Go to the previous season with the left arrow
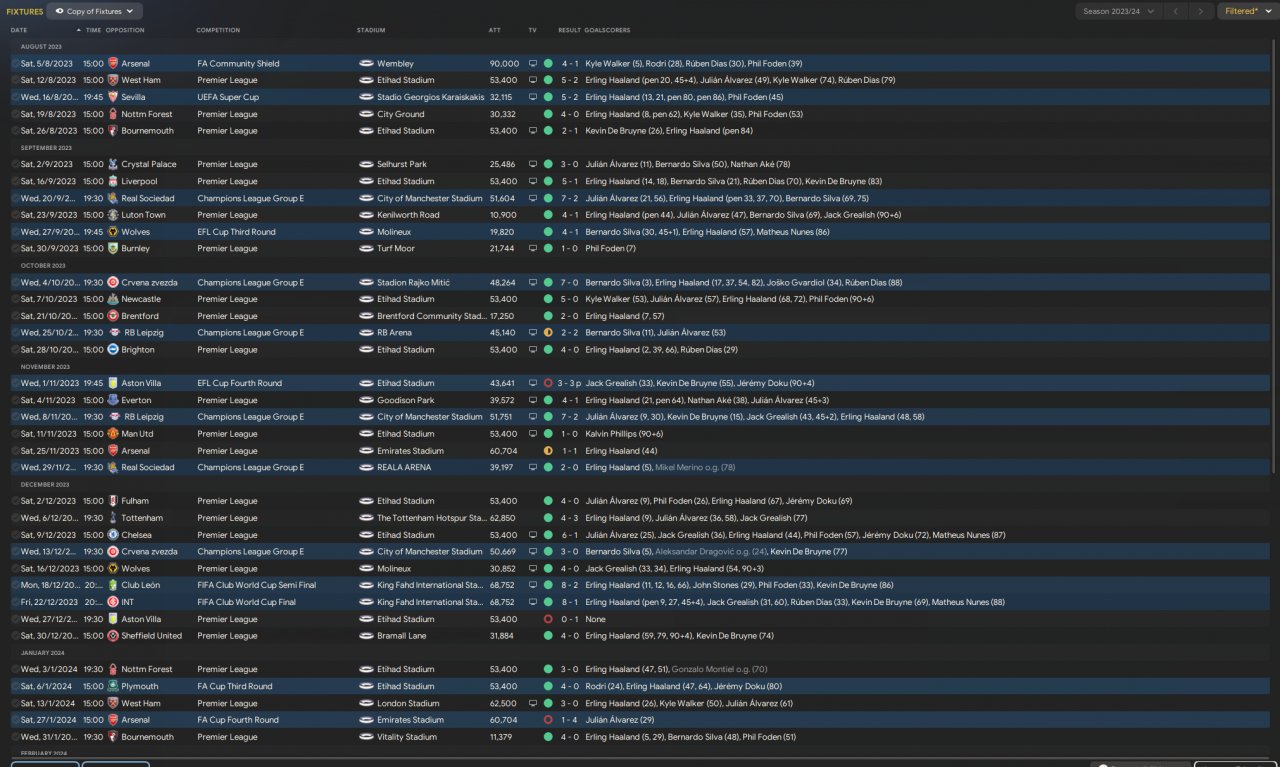This screenshot has width=1280, height=767. 1176,11
